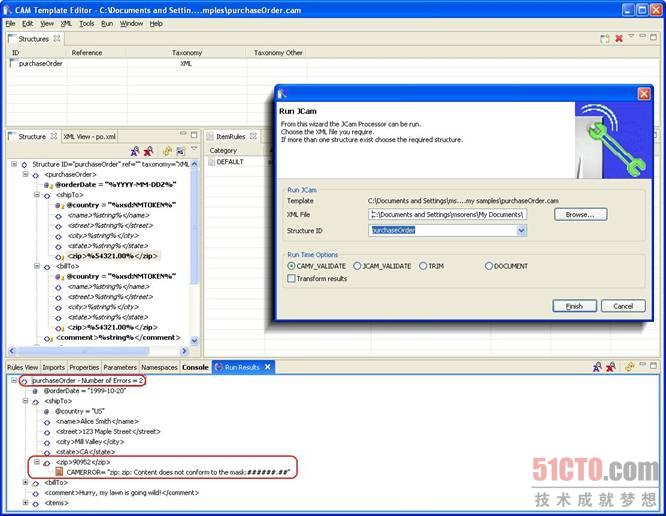666x516 pixels.
Task: Select the TRIM radio option
Action: click(423, 266)
